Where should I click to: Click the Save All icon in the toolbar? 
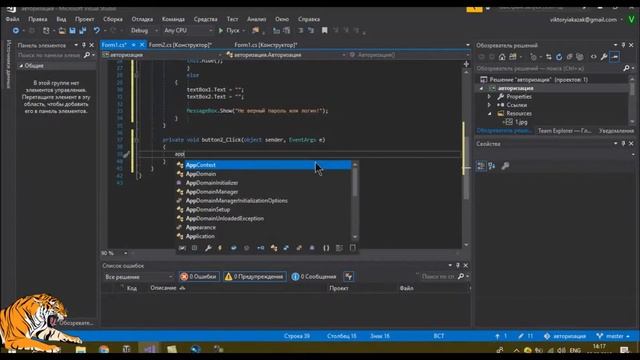click(x=83, y=31)
